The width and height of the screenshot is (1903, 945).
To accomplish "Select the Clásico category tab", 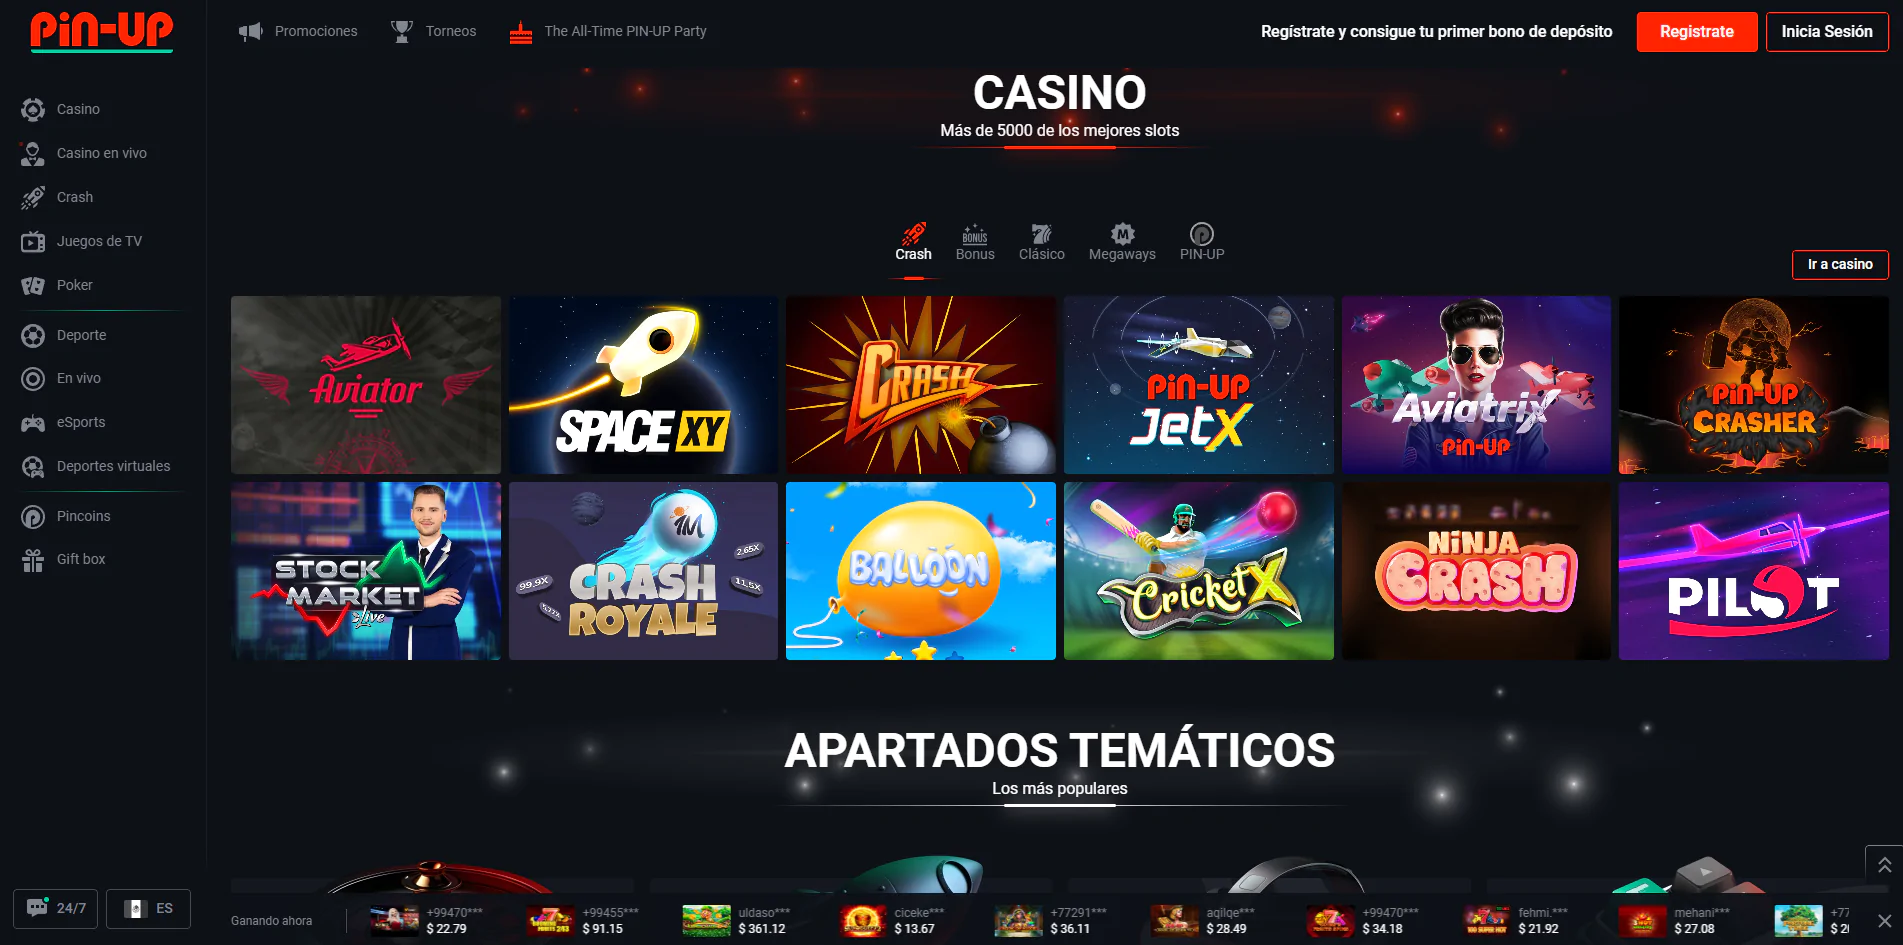I will [1042, 243].
